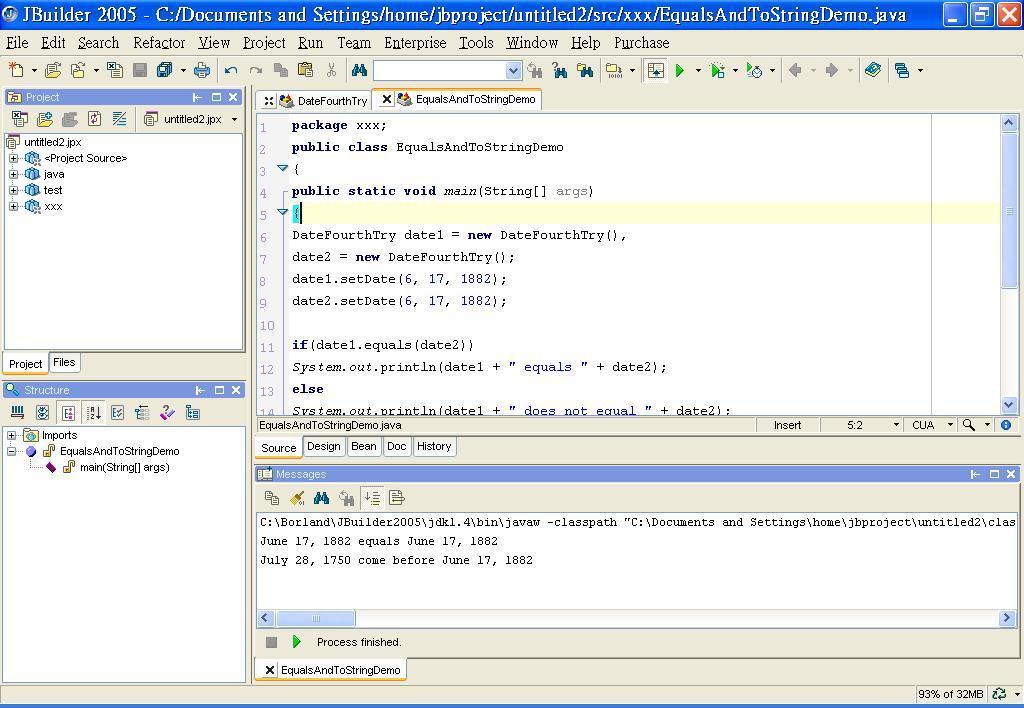The width and height of the screenshot is (1024, 708).
Task: Clear messages with the broom icon
Action: point(296,498)
